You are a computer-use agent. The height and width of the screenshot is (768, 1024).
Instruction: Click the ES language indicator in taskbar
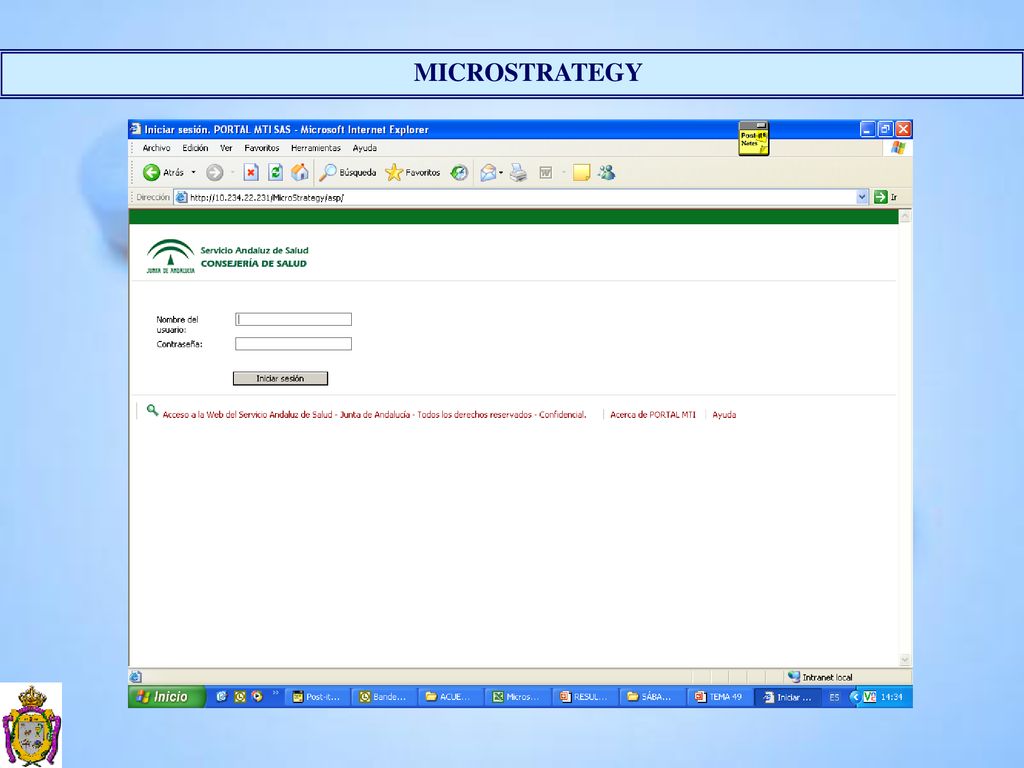[x=834, y=697]
